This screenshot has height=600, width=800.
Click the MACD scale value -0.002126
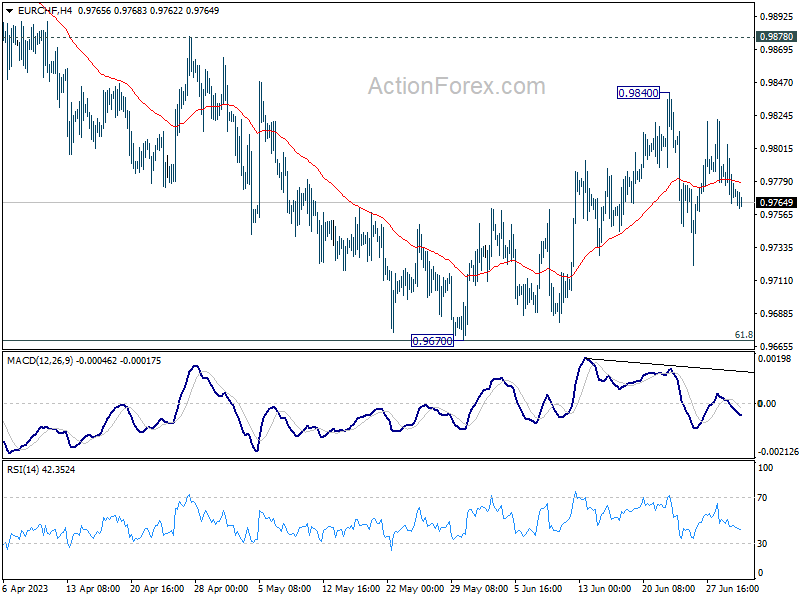pos(778,452)
